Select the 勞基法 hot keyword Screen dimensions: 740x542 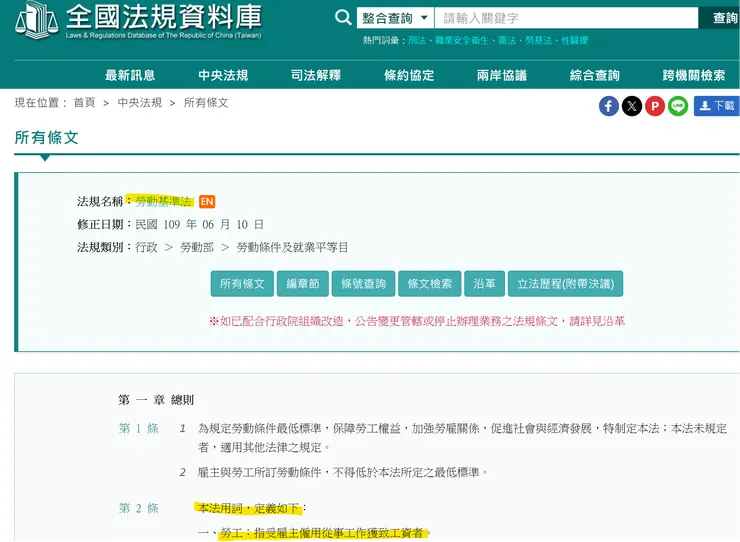pos(538,41)
